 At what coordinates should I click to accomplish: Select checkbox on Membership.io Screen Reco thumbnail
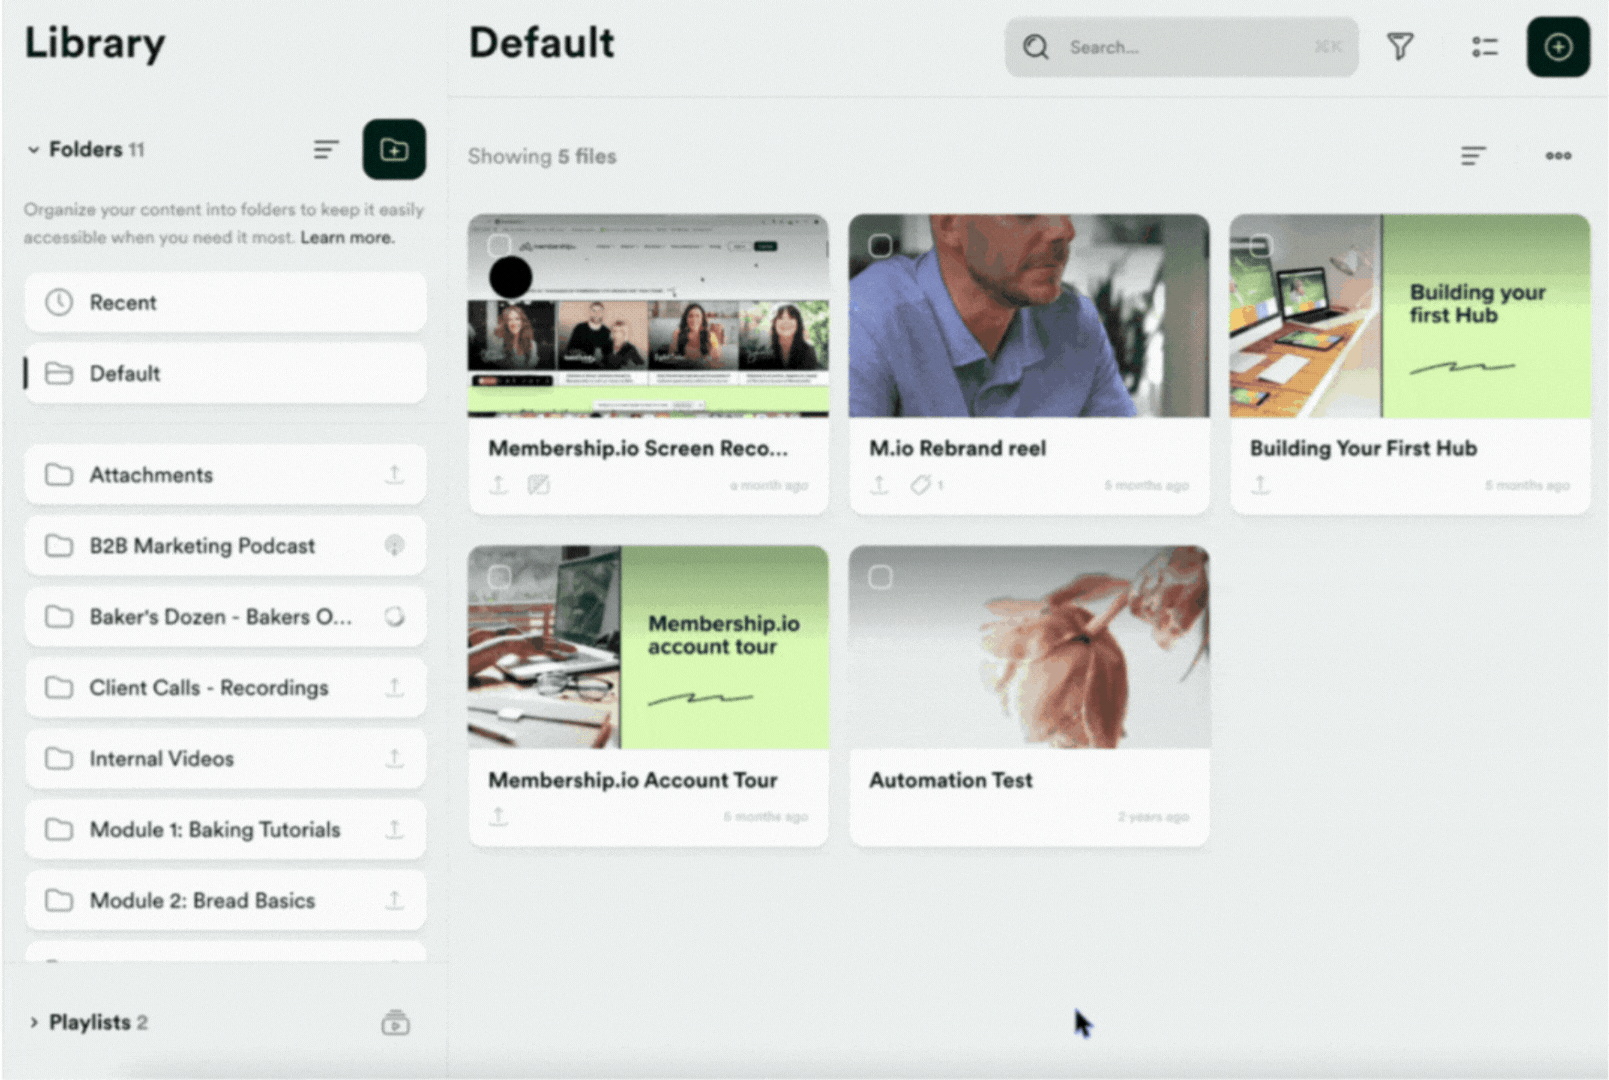pos(499,245)
